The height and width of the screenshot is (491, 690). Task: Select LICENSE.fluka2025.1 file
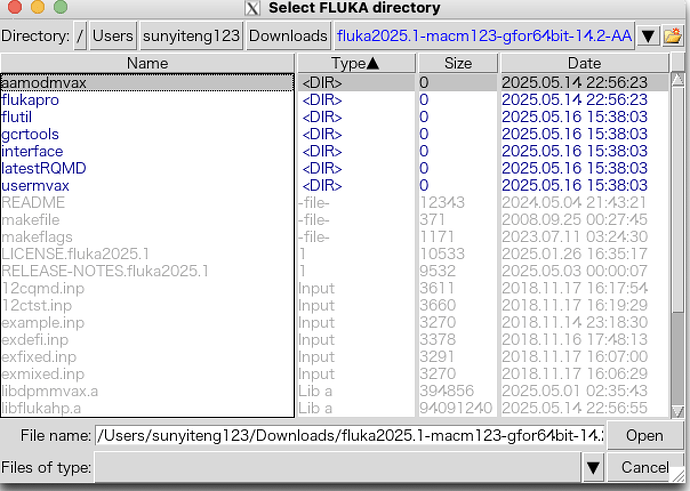point(75,254)
